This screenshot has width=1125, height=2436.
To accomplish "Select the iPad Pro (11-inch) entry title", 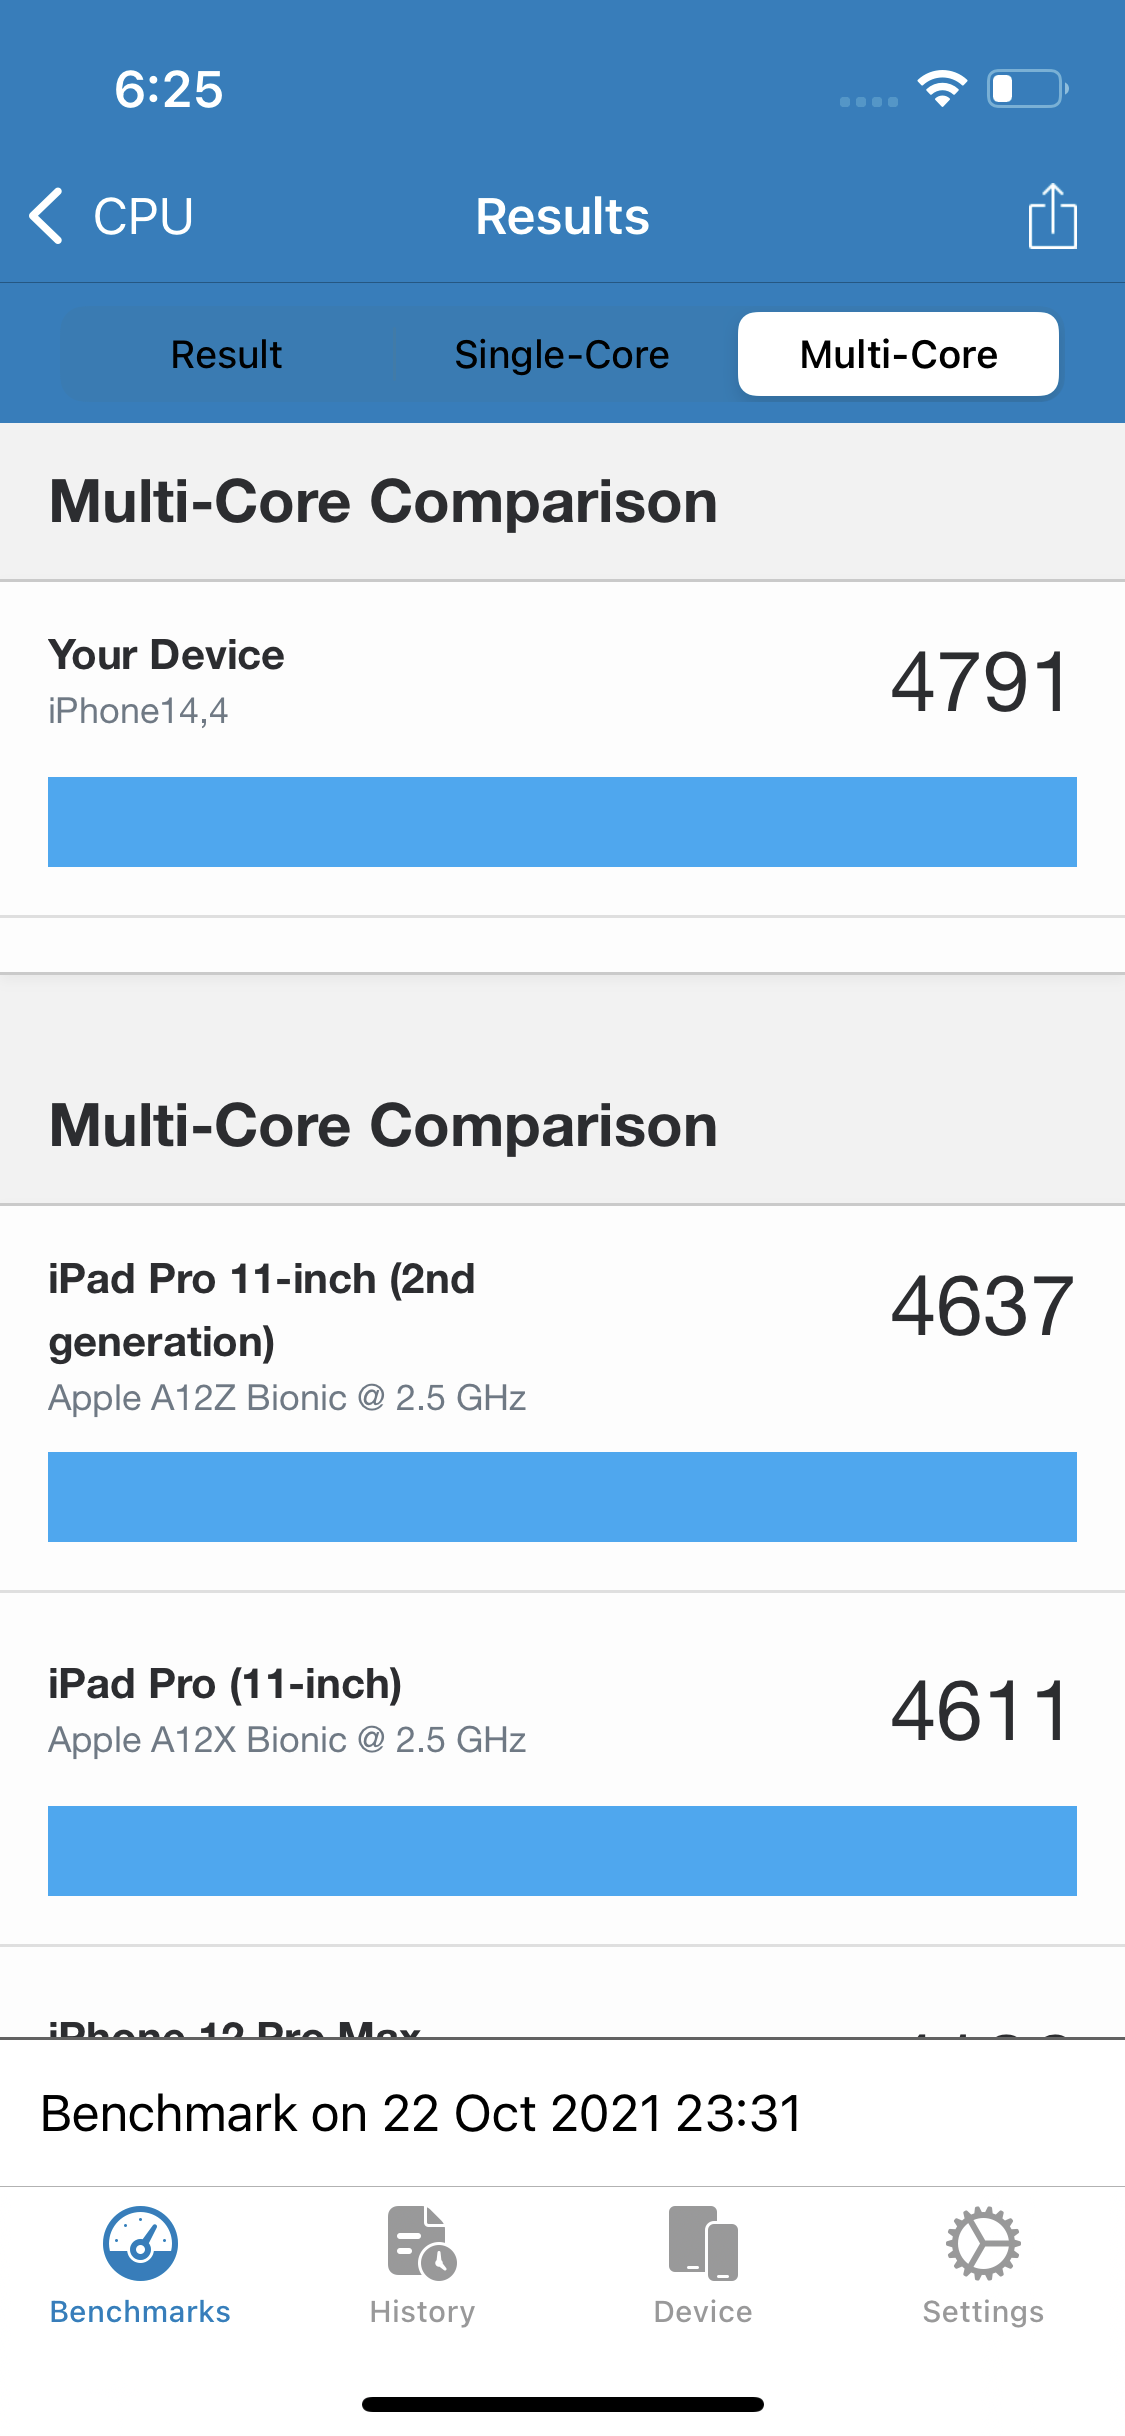I will click(225, 1684).
